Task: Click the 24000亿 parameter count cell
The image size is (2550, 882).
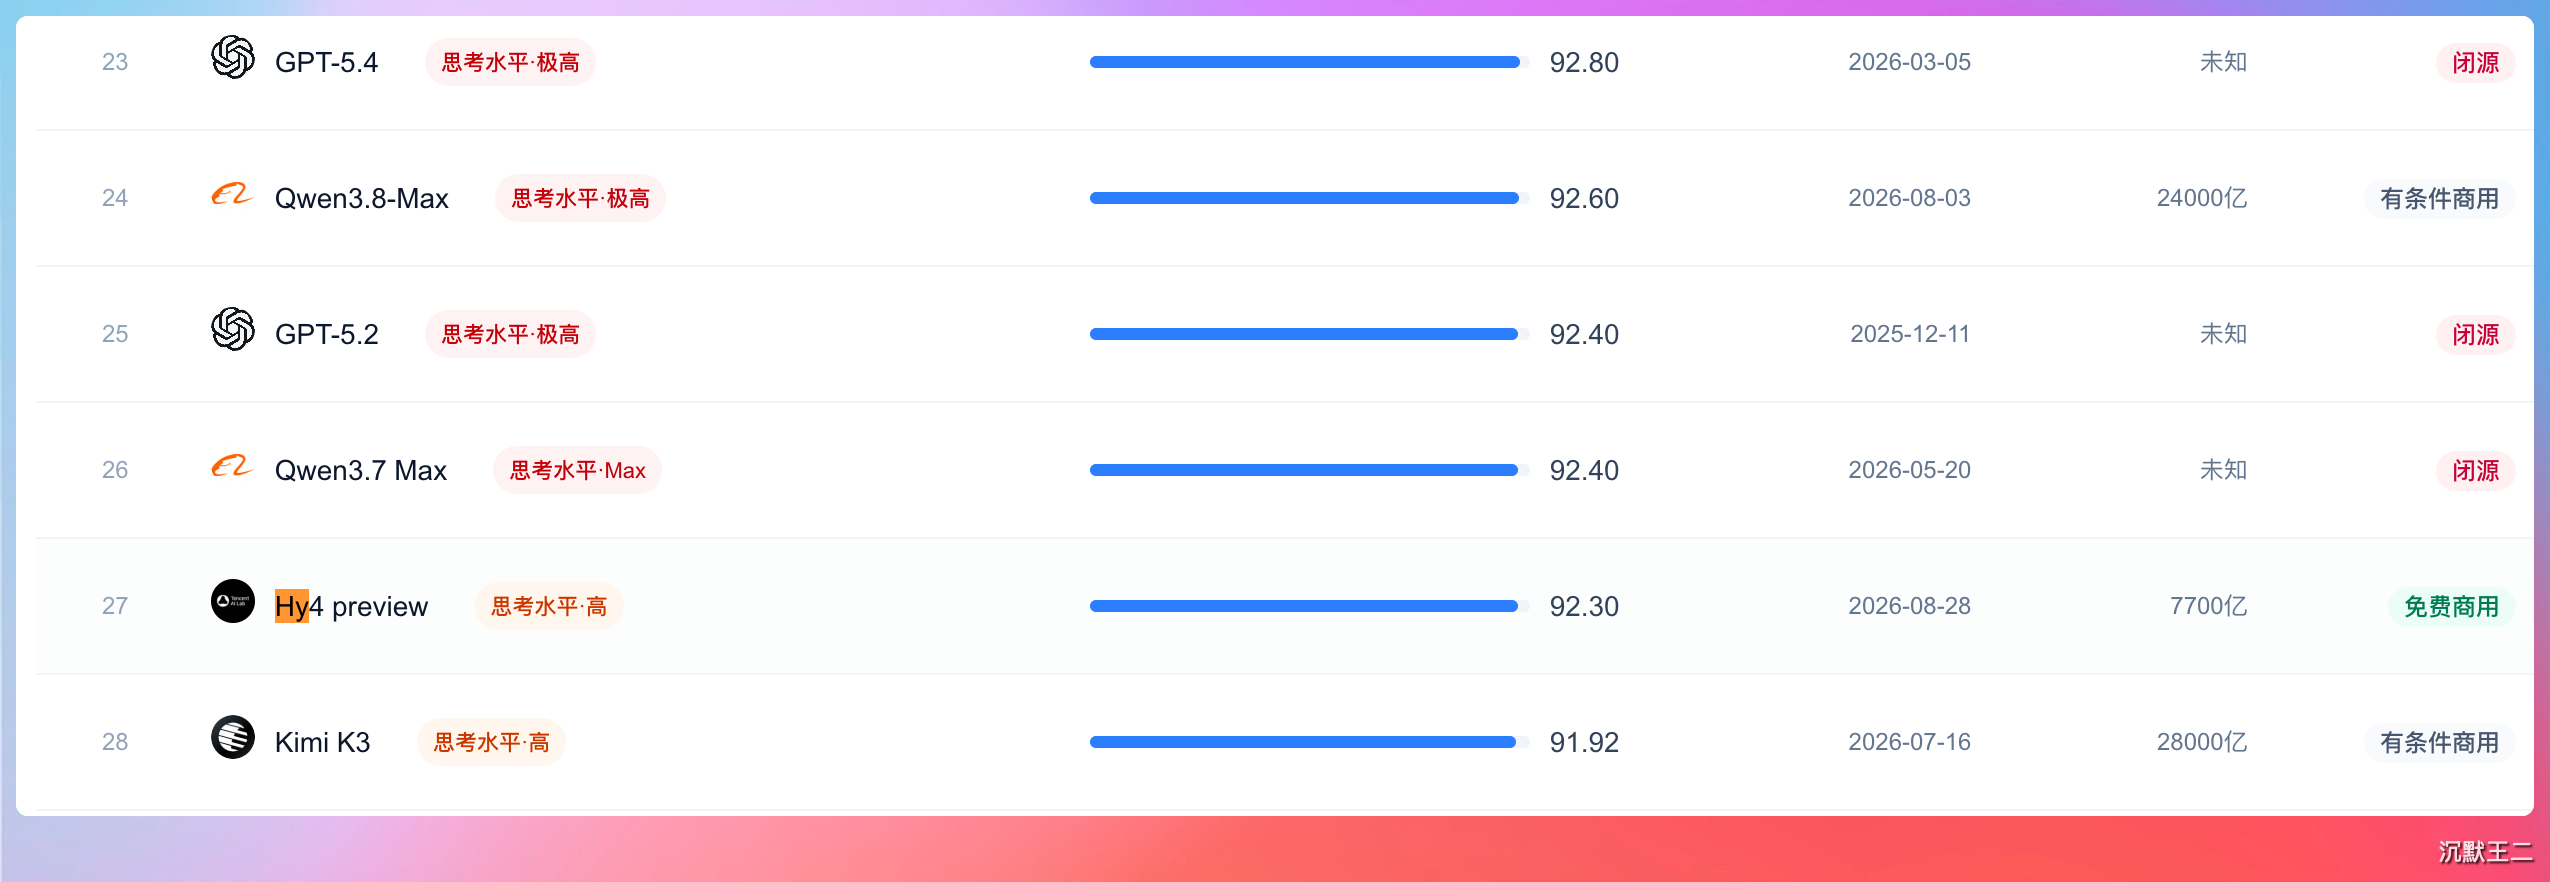Action: pos(2201,198)
